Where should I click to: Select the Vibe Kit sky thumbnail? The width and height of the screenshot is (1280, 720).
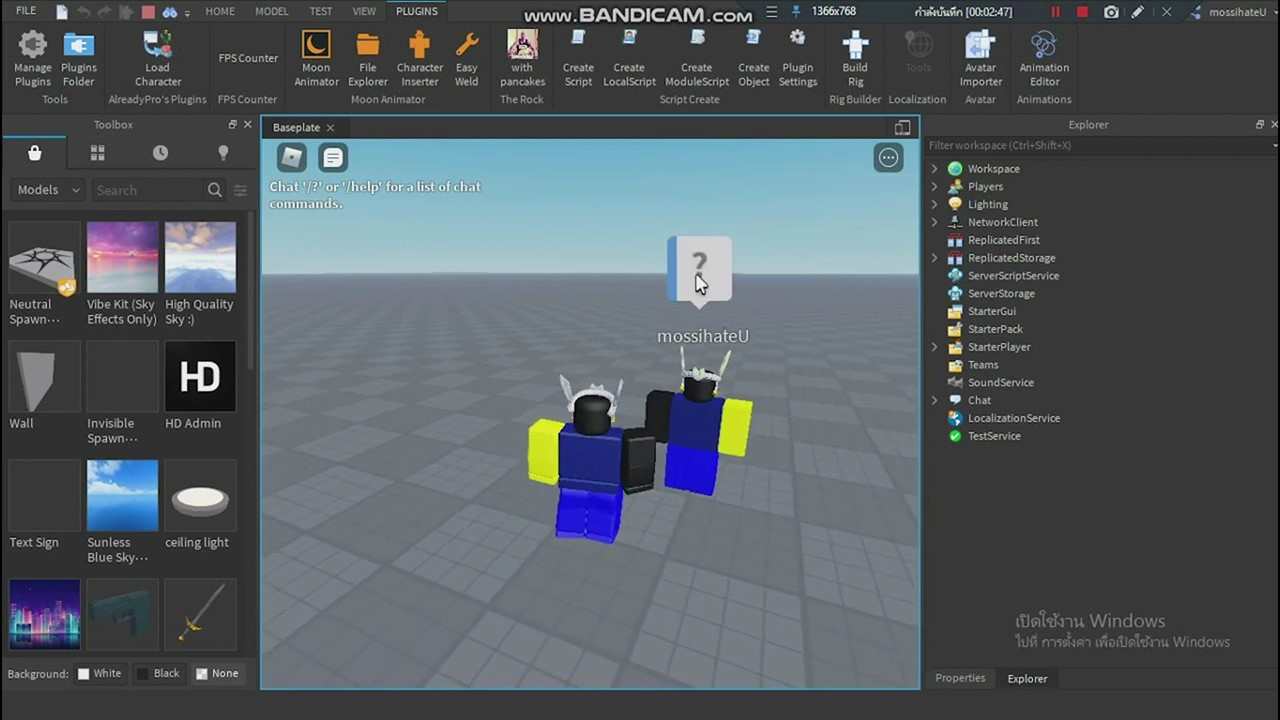(122, 257)
